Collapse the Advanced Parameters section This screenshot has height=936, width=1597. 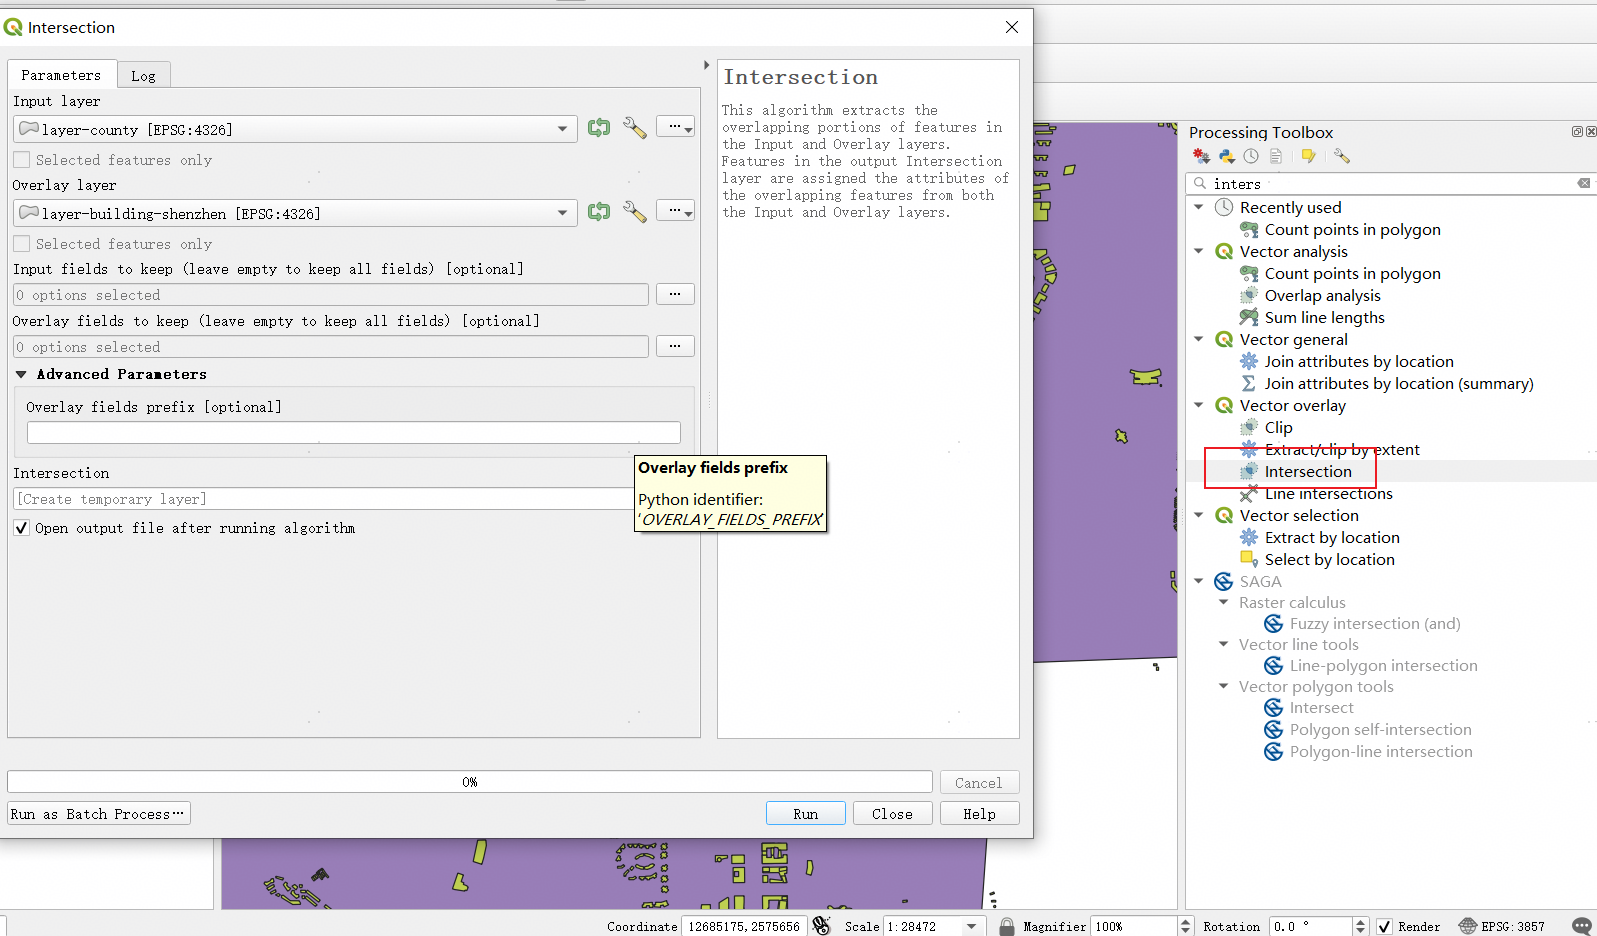point(21,374)
